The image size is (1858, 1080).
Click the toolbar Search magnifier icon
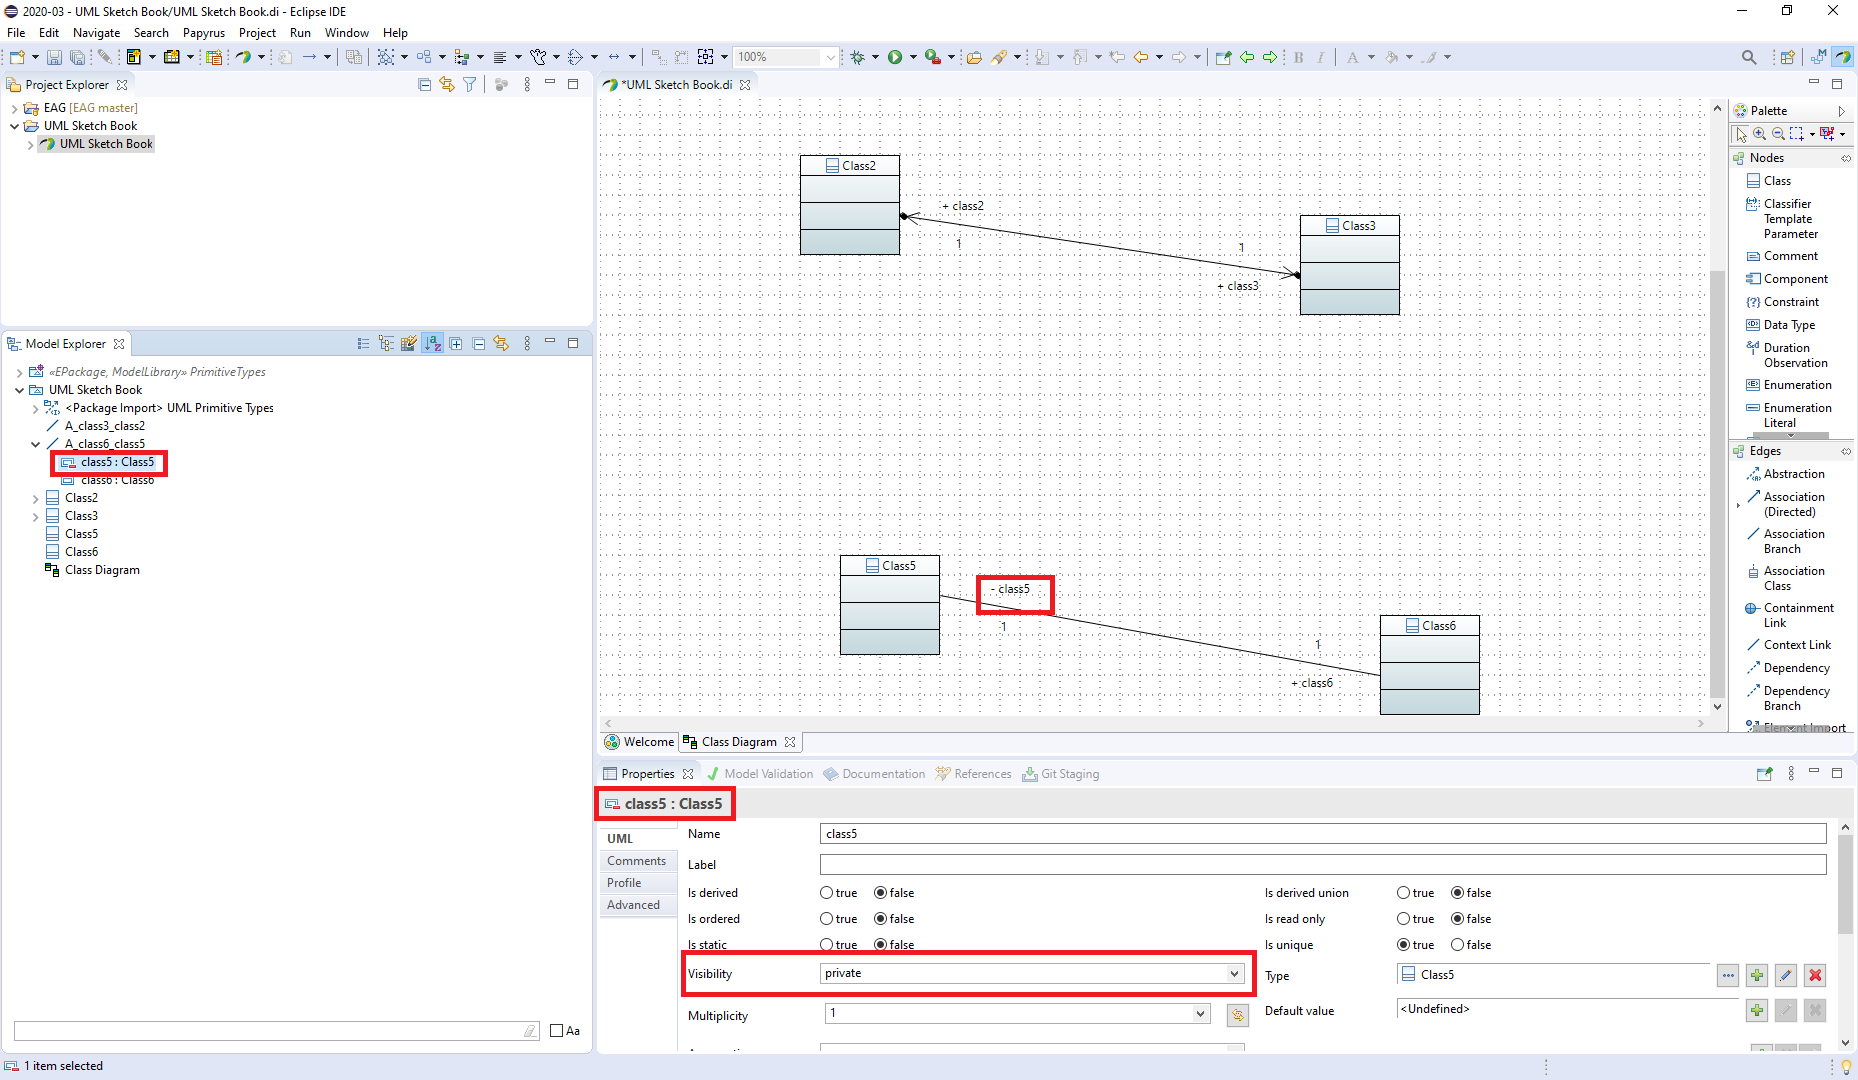click(x=1748, y=57)
